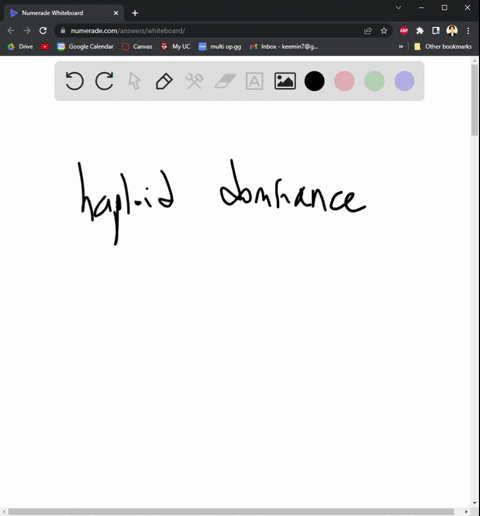Image resolution: width=480 pixels, height=516 pixels.
Task: Expand hidden bookmarks with double chevron
Action: tap(401, 46)
